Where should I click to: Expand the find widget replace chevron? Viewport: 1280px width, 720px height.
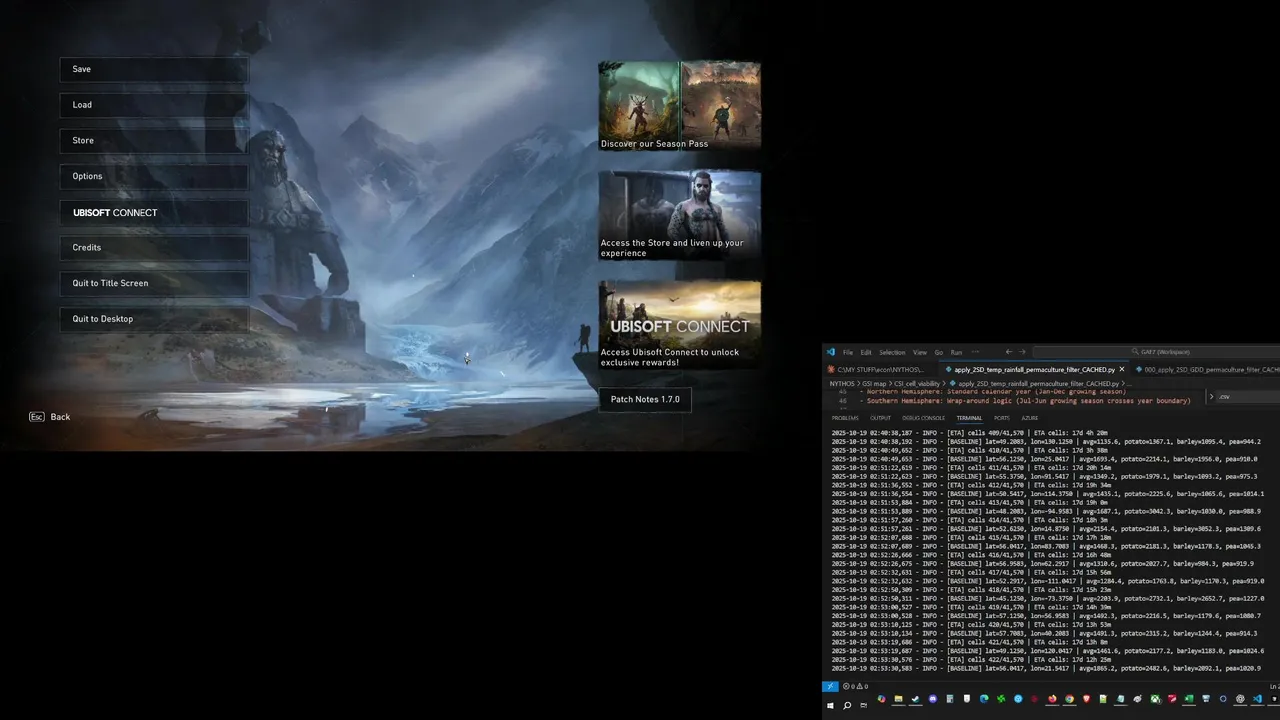(x=1212, y=397)
